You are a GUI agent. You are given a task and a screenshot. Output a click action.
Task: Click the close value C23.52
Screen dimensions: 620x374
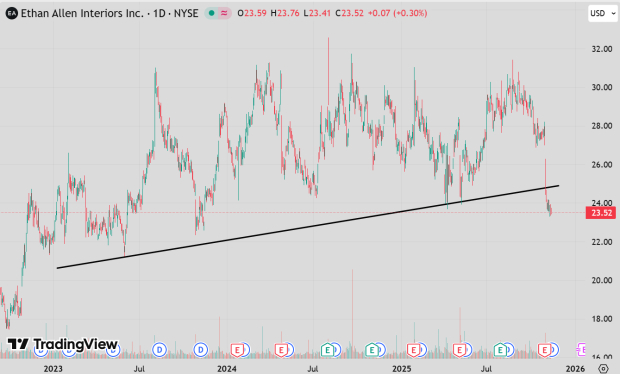tap(350, 13)
